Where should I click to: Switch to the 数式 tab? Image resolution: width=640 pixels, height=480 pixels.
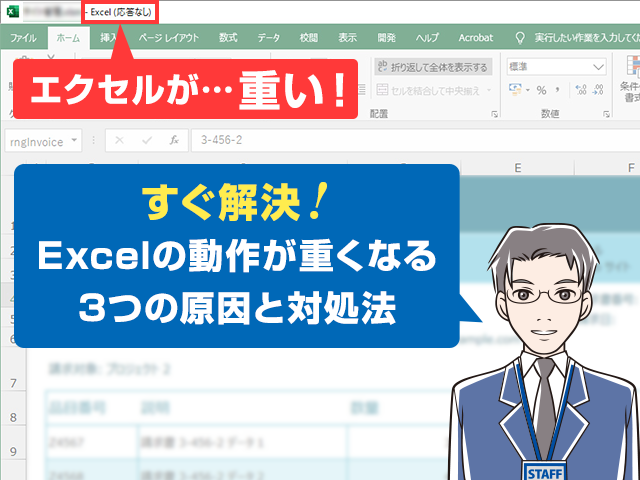pyautogui.click(x=228, y=38)
